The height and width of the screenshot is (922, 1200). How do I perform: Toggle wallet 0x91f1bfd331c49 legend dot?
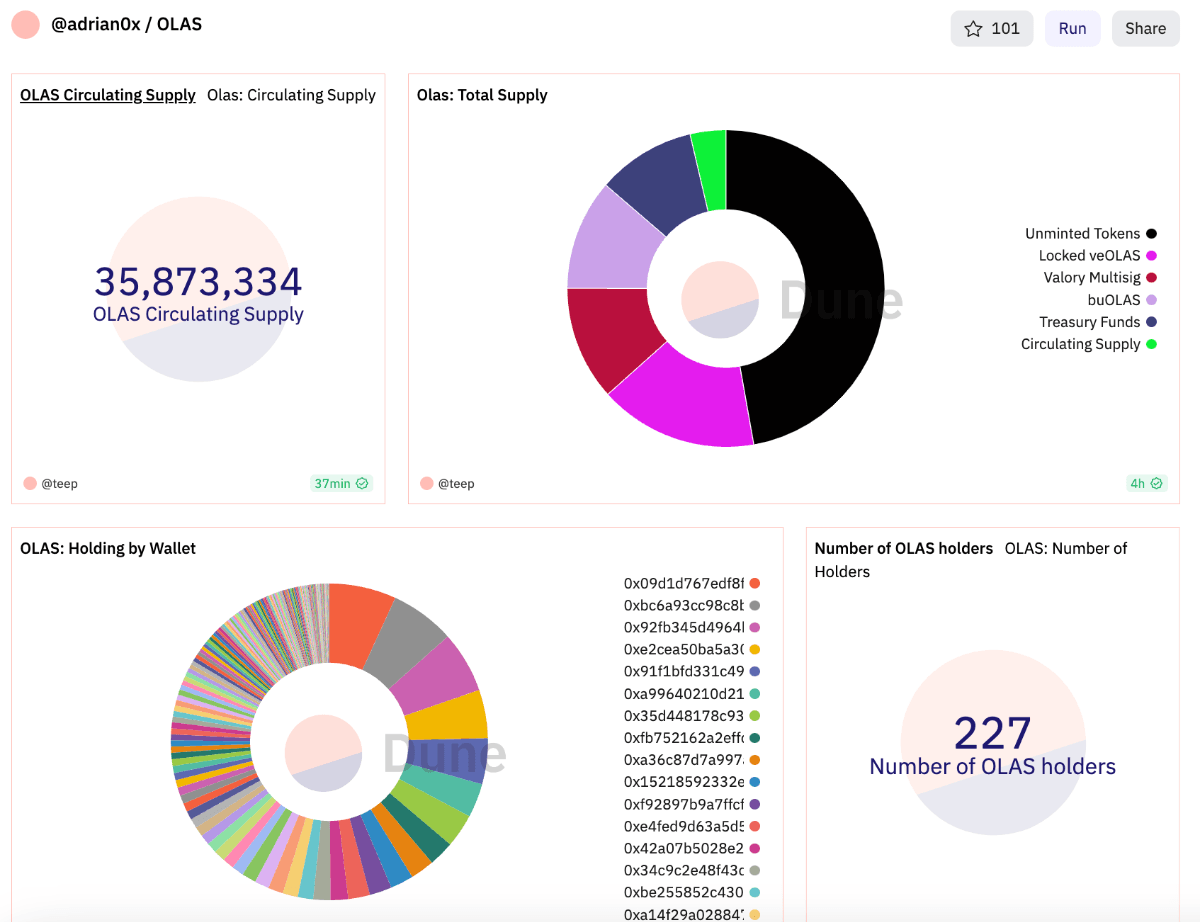point(755,671)
